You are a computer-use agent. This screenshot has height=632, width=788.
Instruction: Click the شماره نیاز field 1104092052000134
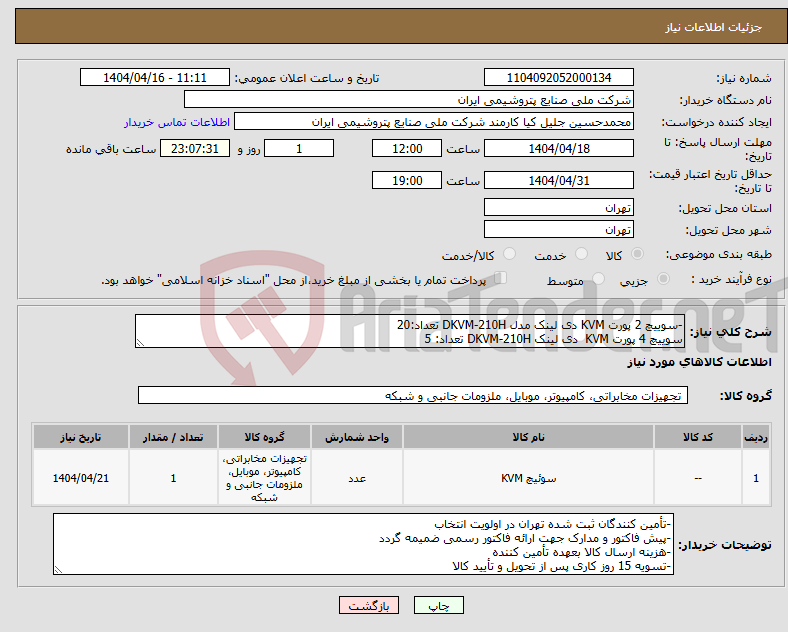coord(558,77)
